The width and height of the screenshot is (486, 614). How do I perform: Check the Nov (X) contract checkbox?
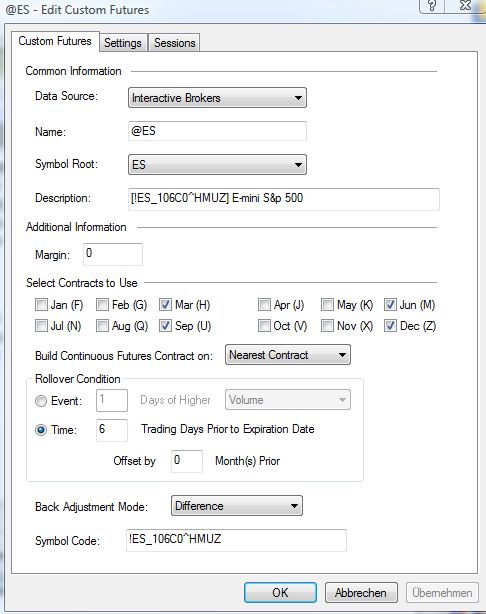point(327,325)
